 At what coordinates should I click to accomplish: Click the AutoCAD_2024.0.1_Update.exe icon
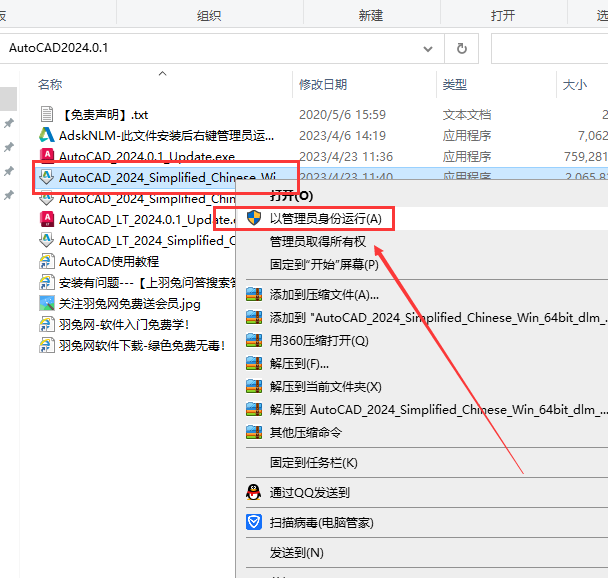[x=47, y=156]
